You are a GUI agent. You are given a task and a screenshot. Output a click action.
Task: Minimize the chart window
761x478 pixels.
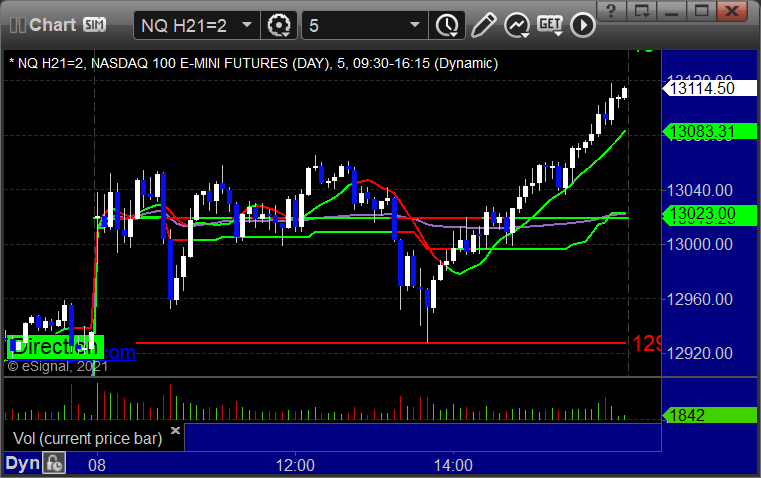point(672,11)
